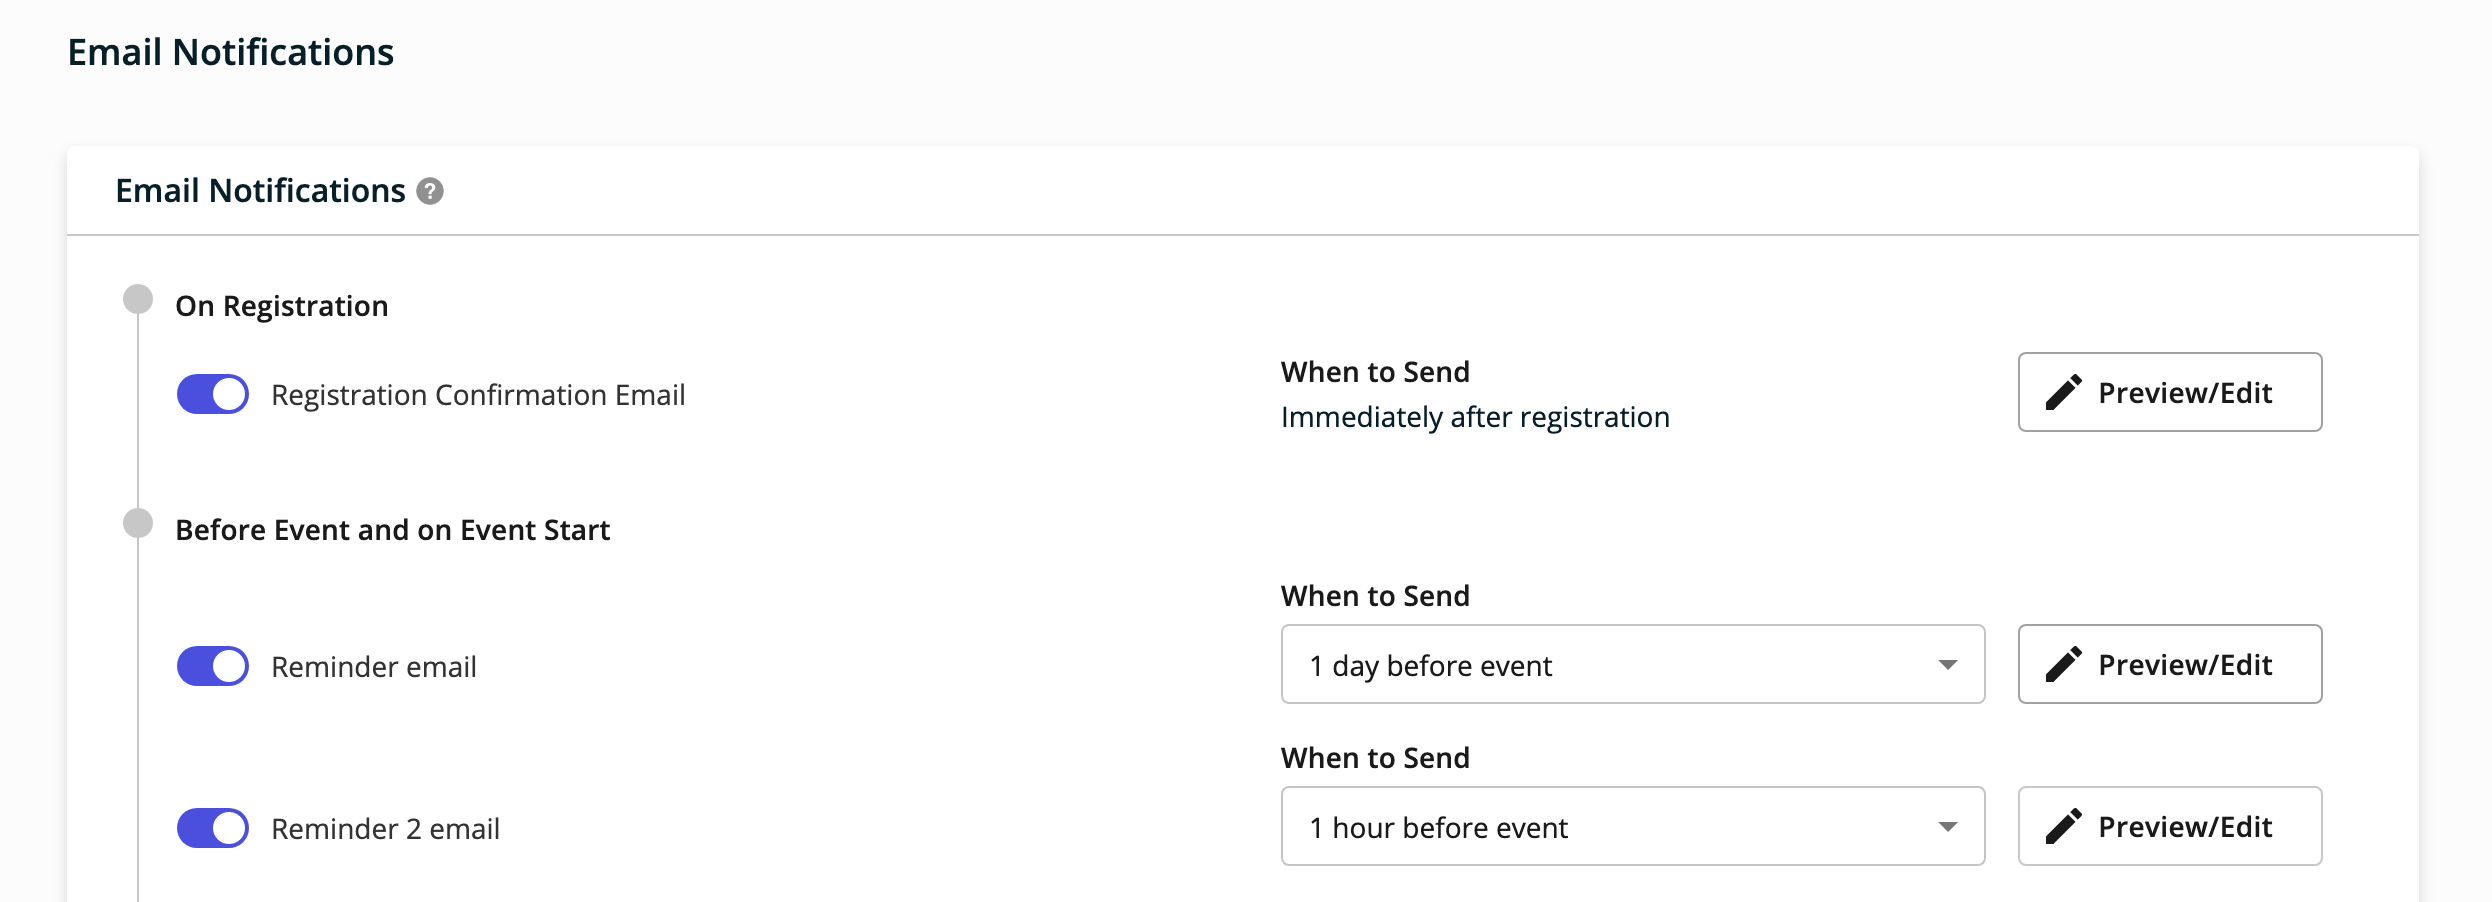Disable the Registration Confirmation Email toggle
The image size is (2492, 902).
[x=212, y=394]
